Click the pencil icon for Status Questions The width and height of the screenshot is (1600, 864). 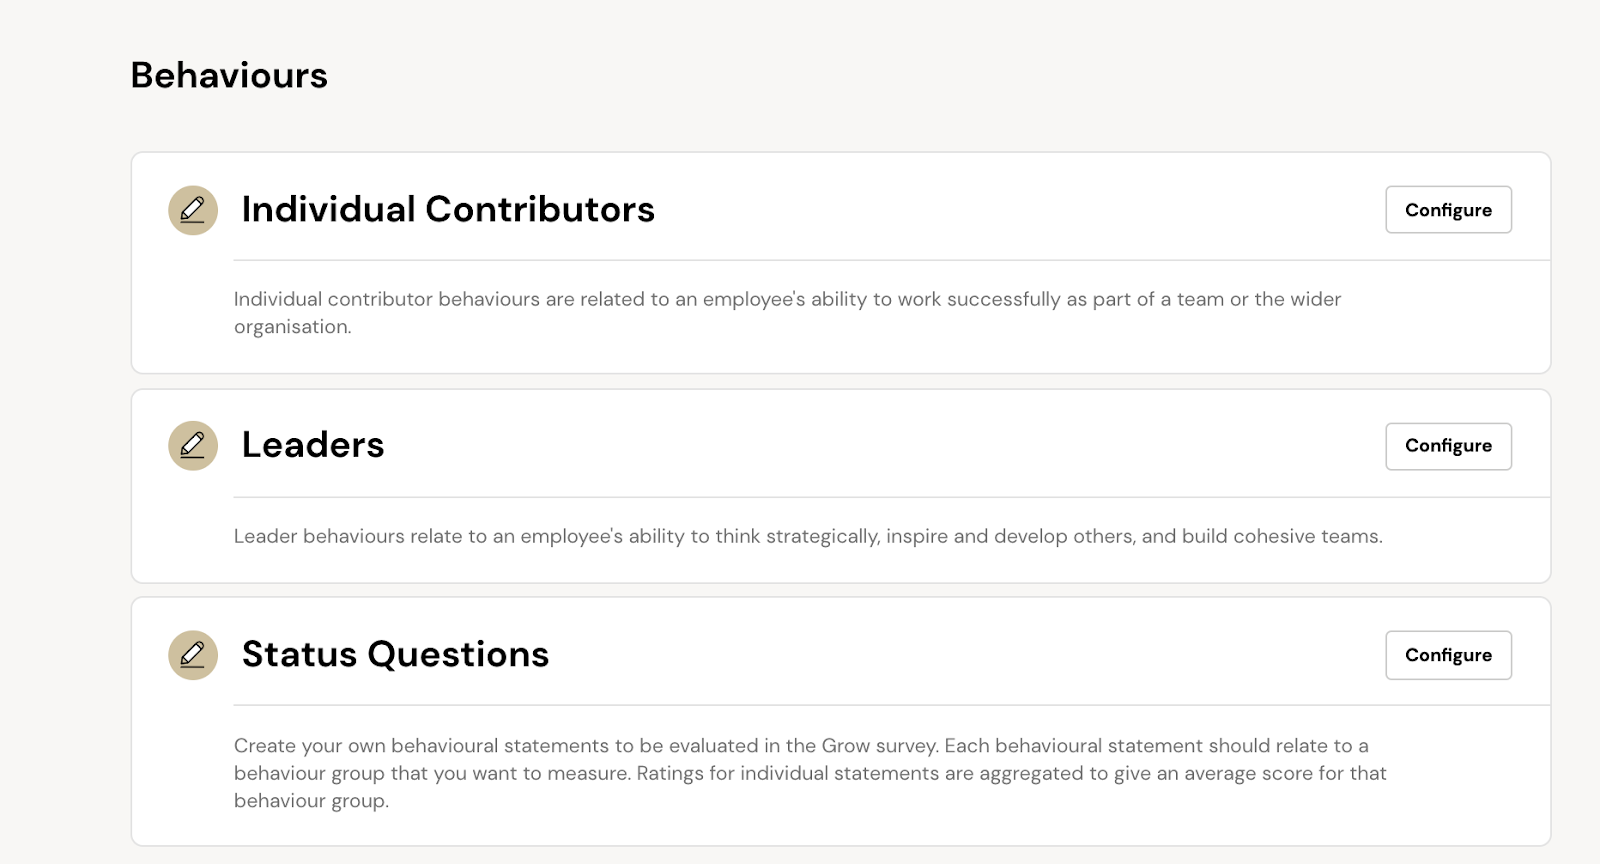pyautogui.click(x=193, y=655)
